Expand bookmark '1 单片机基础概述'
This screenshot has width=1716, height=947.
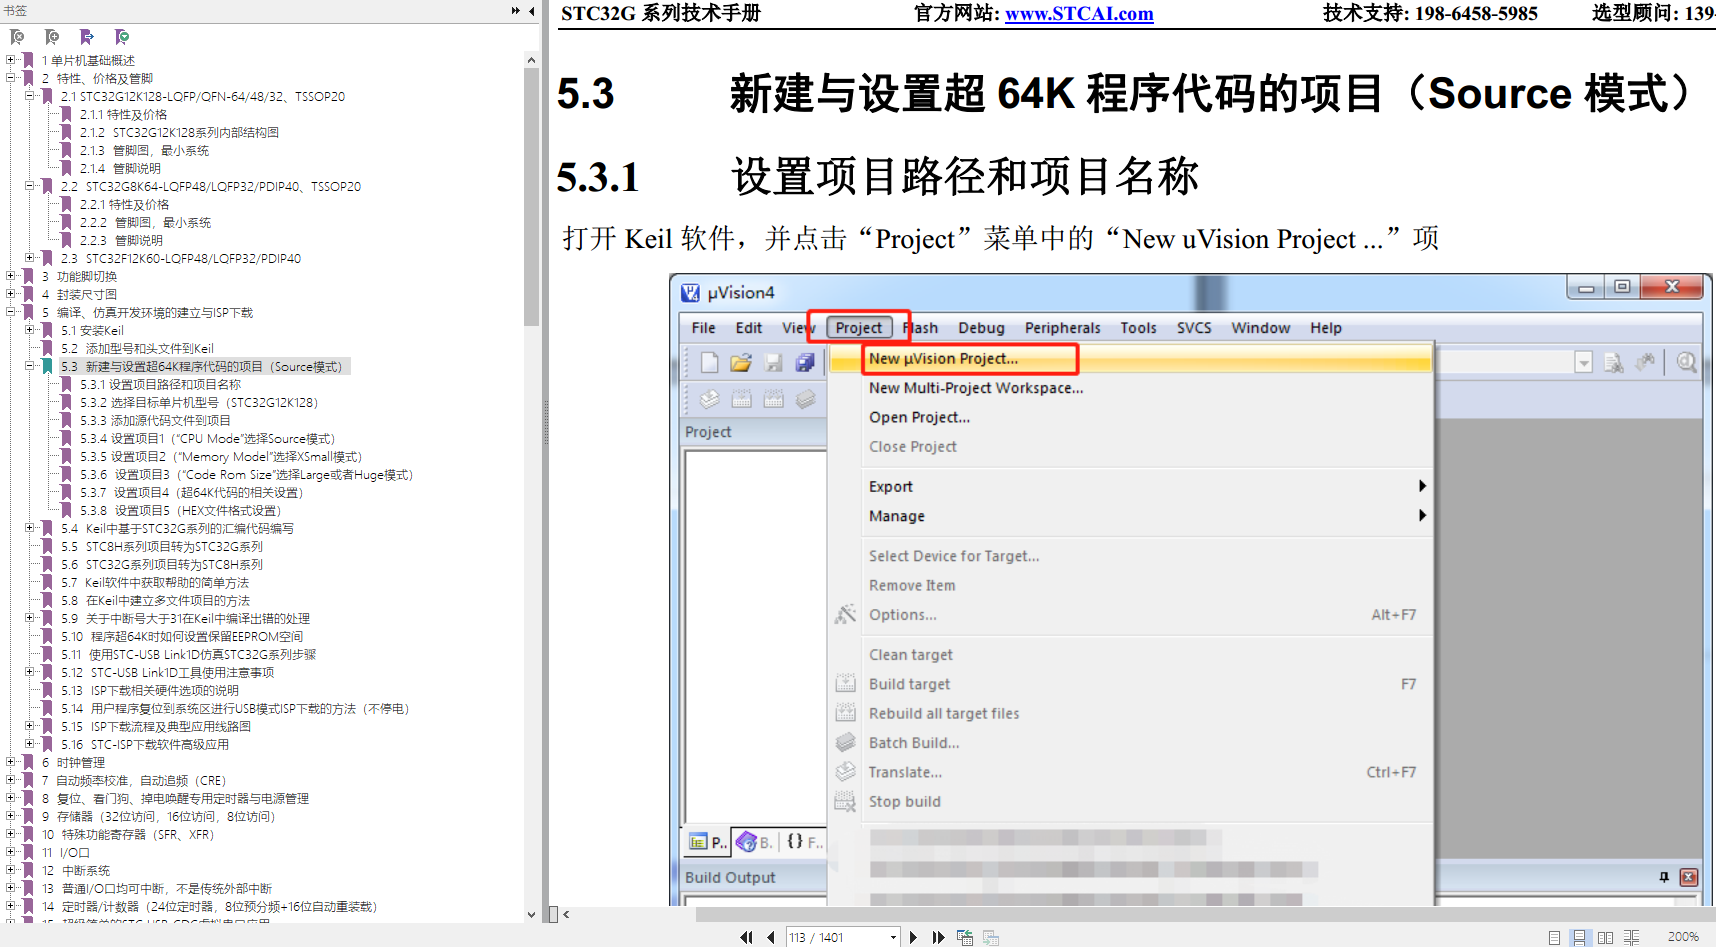point(10,61)
